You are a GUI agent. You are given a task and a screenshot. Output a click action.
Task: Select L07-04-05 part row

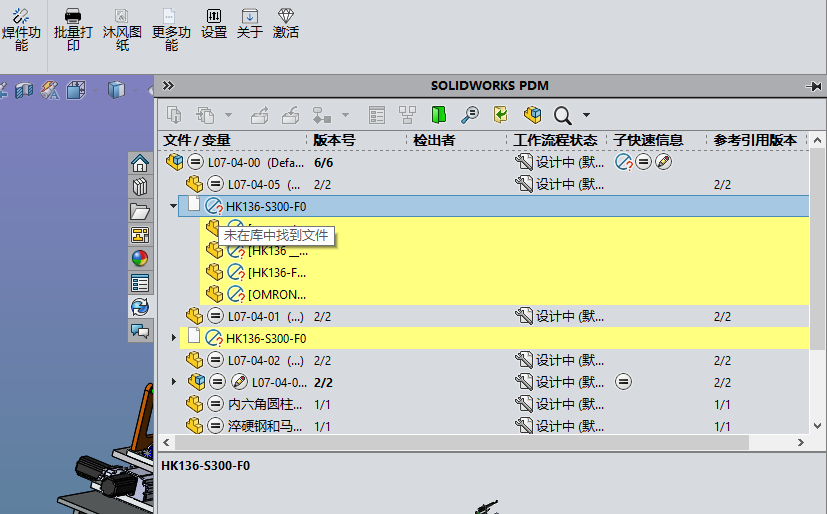pyautogui.click(x=483, y=185)
